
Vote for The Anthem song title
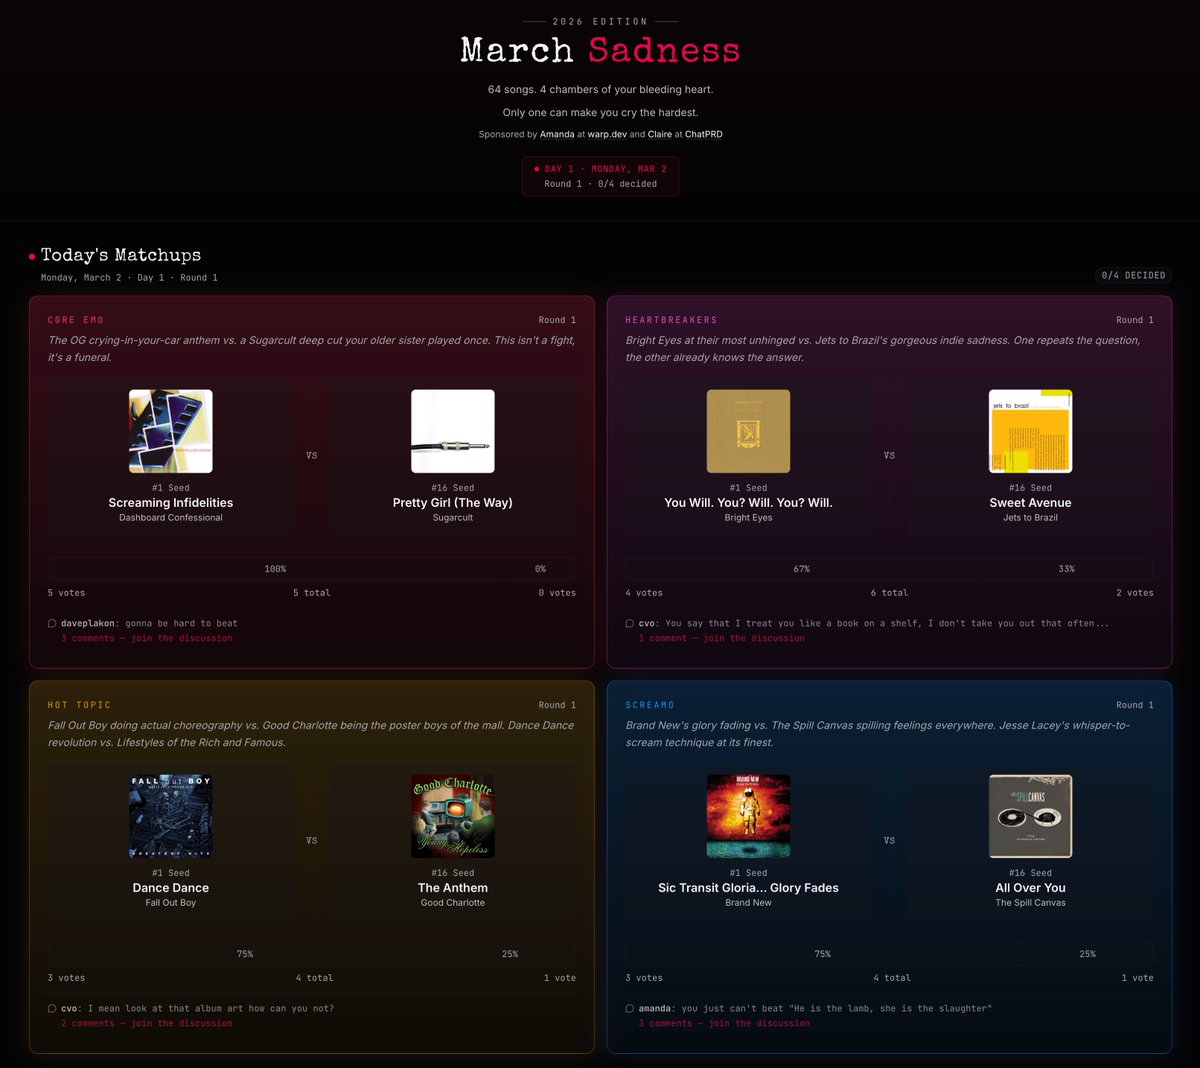coord(453,888)
